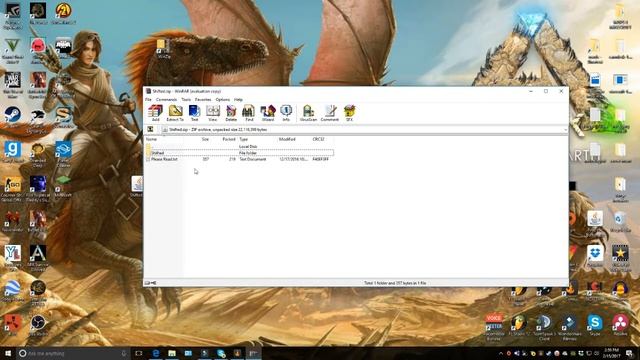Open the Minecraft desktop shortcut
This screenshot has height=360, width=640.
click(x=63, y=186)
